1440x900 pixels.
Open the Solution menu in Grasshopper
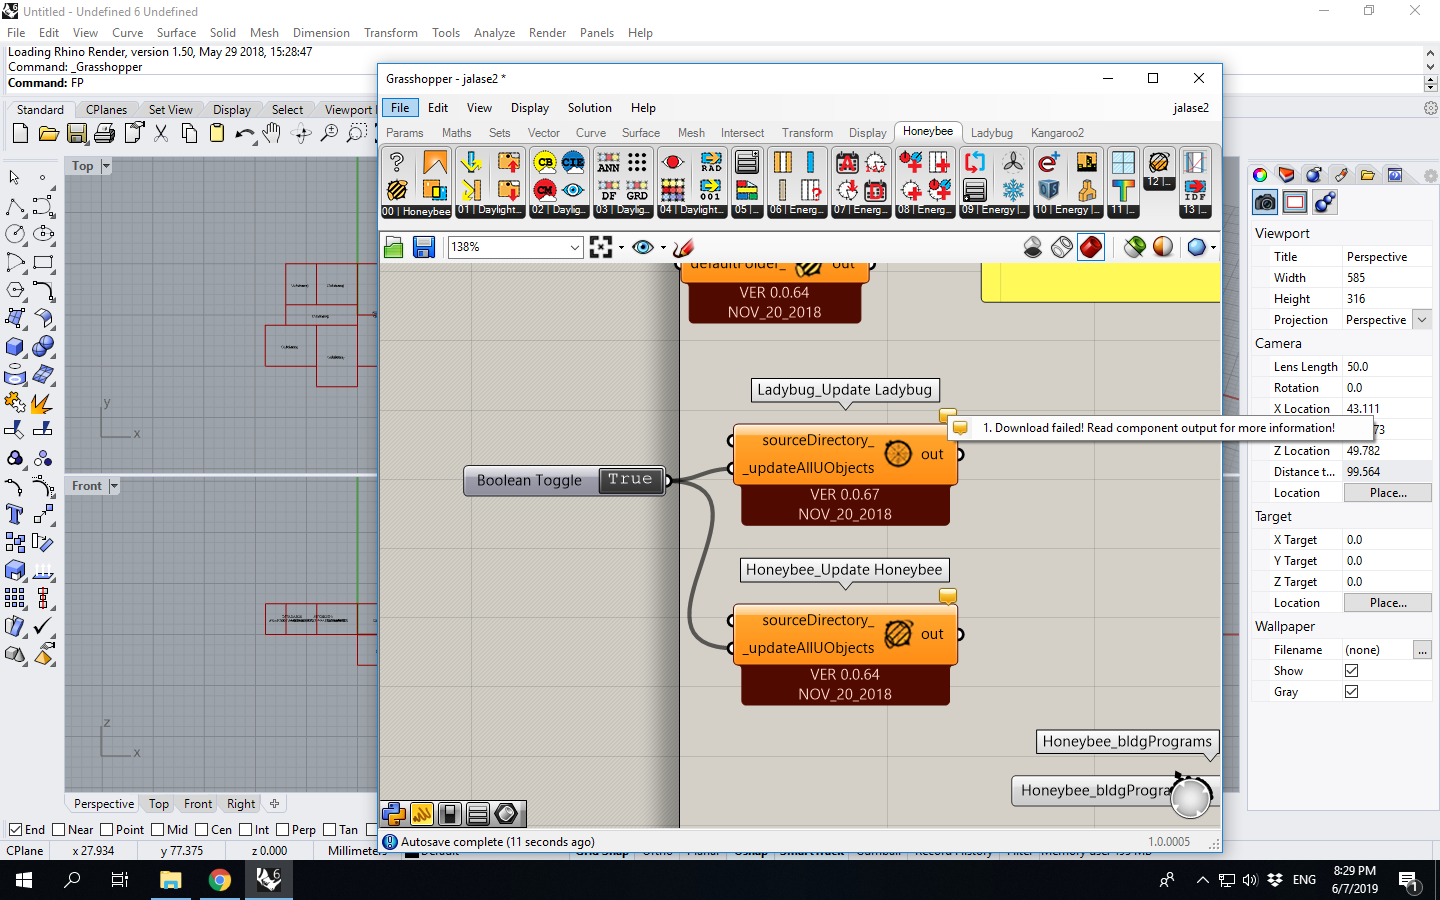(x=590, y=108)
